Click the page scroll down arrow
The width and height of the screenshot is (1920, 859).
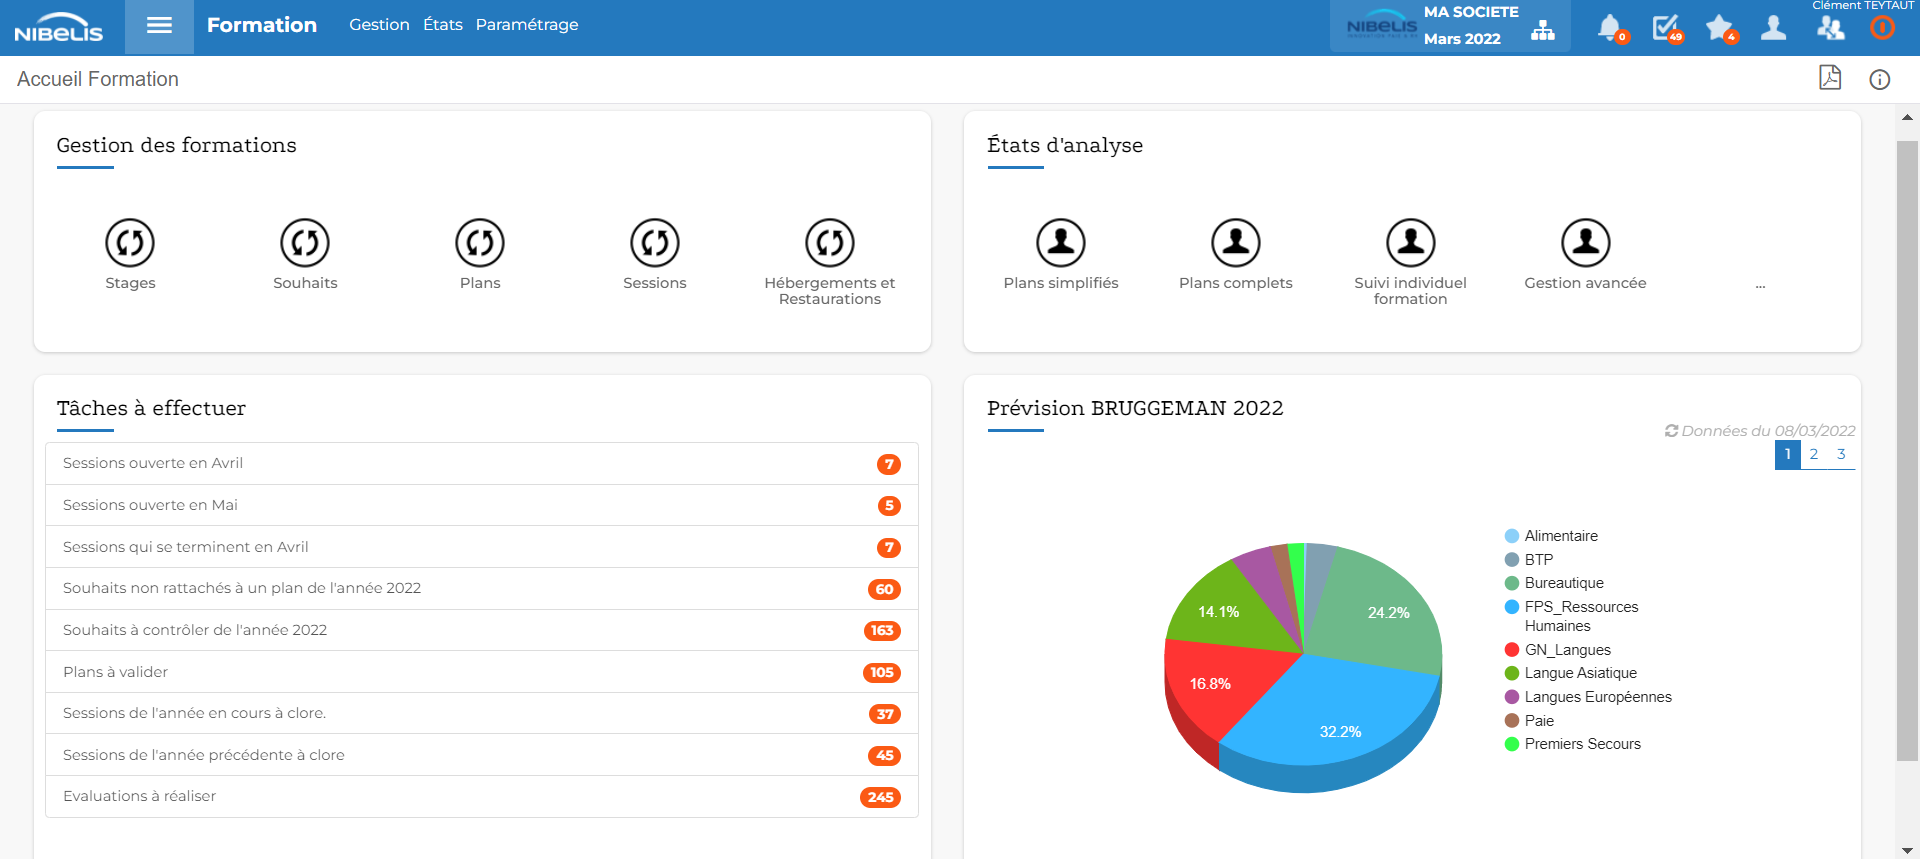[x=1907, y=850]
